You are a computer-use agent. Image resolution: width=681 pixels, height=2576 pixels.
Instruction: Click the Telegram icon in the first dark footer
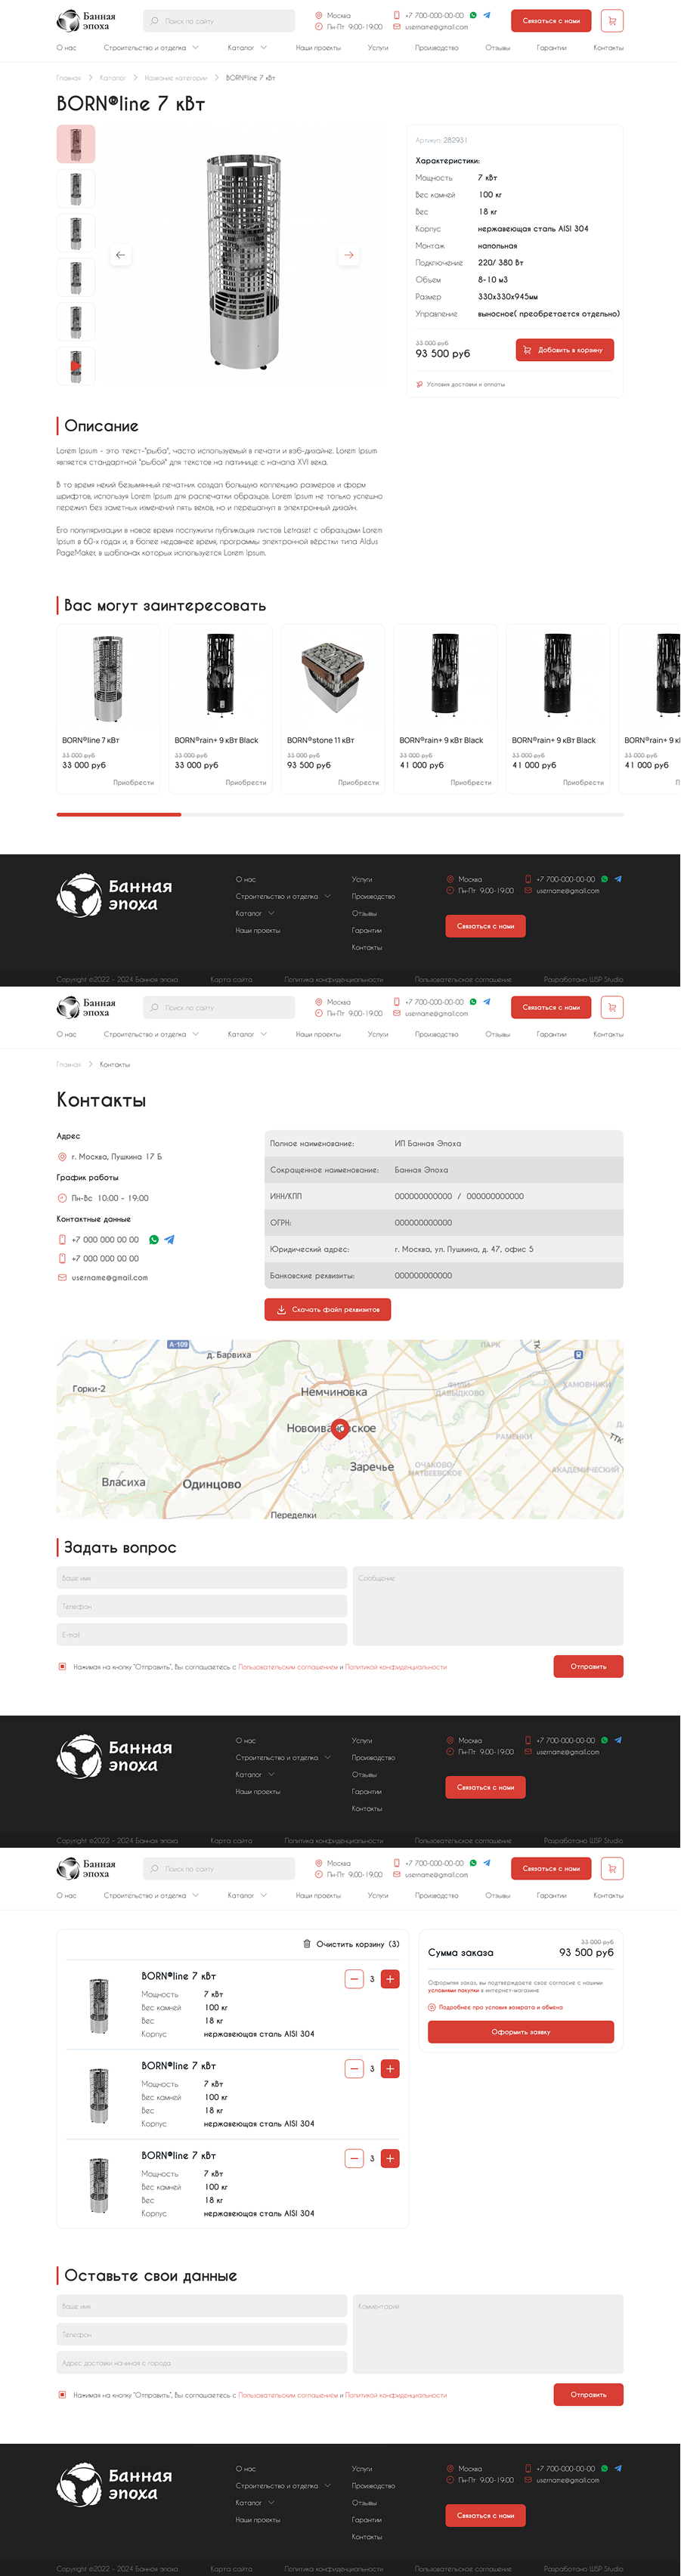(x=618, y=879)
